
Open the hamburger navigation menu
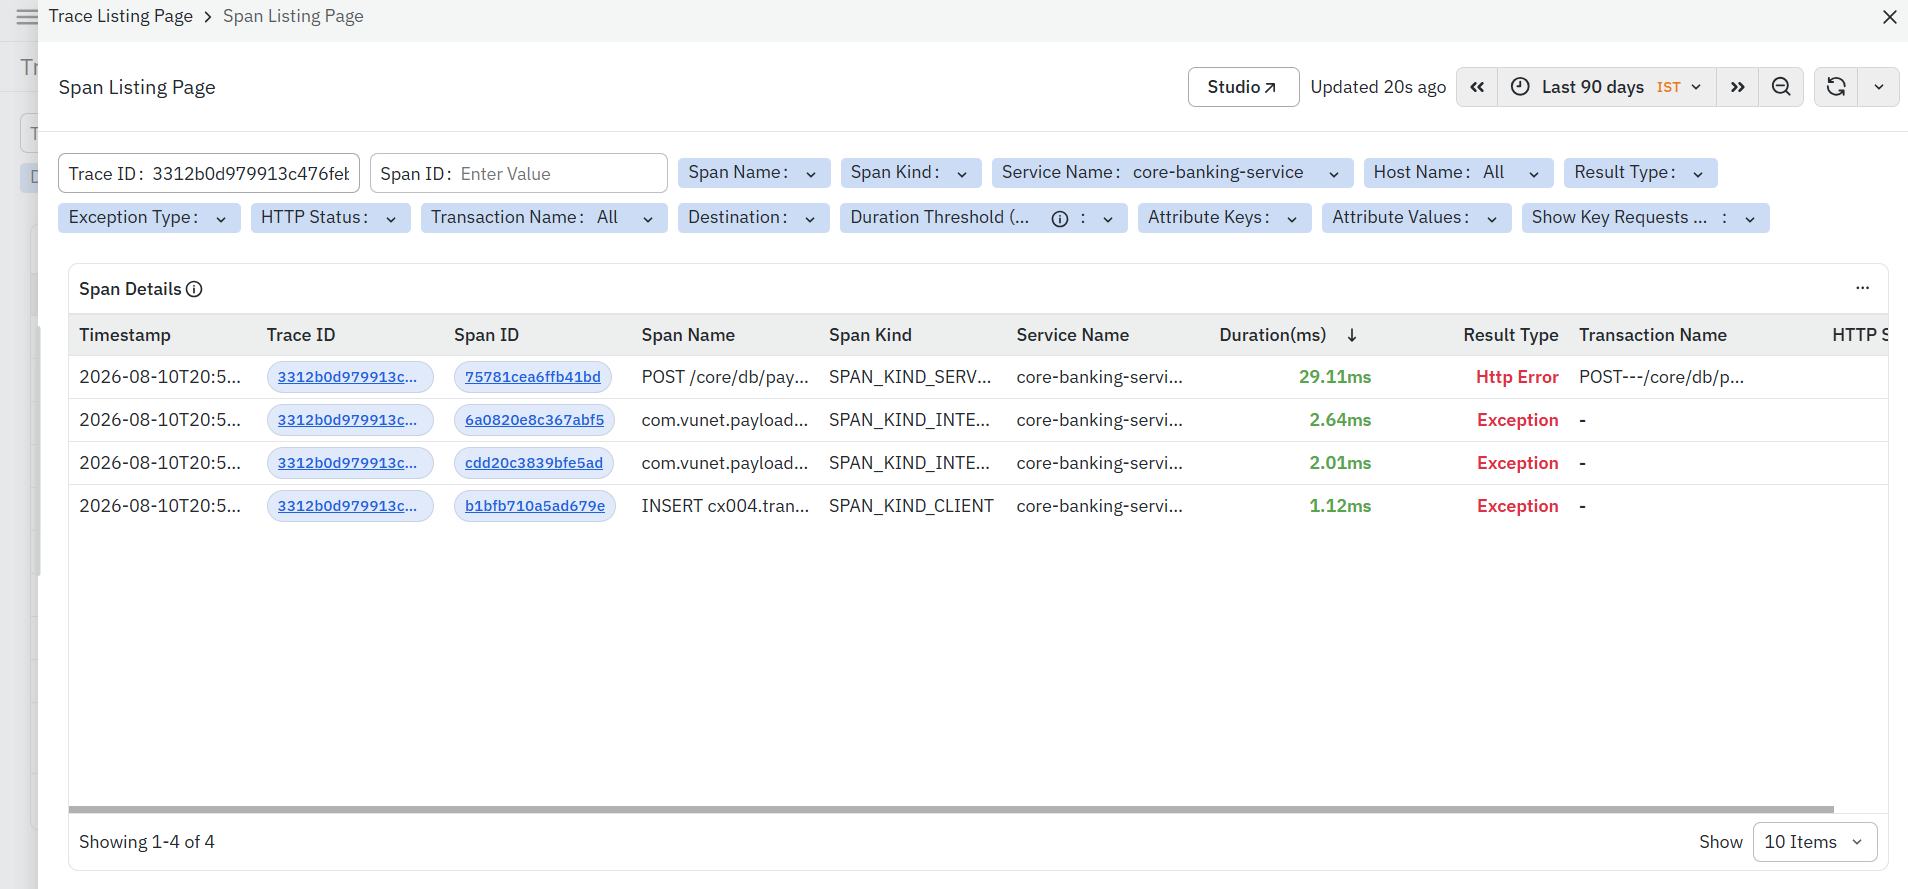pos(27,16)
